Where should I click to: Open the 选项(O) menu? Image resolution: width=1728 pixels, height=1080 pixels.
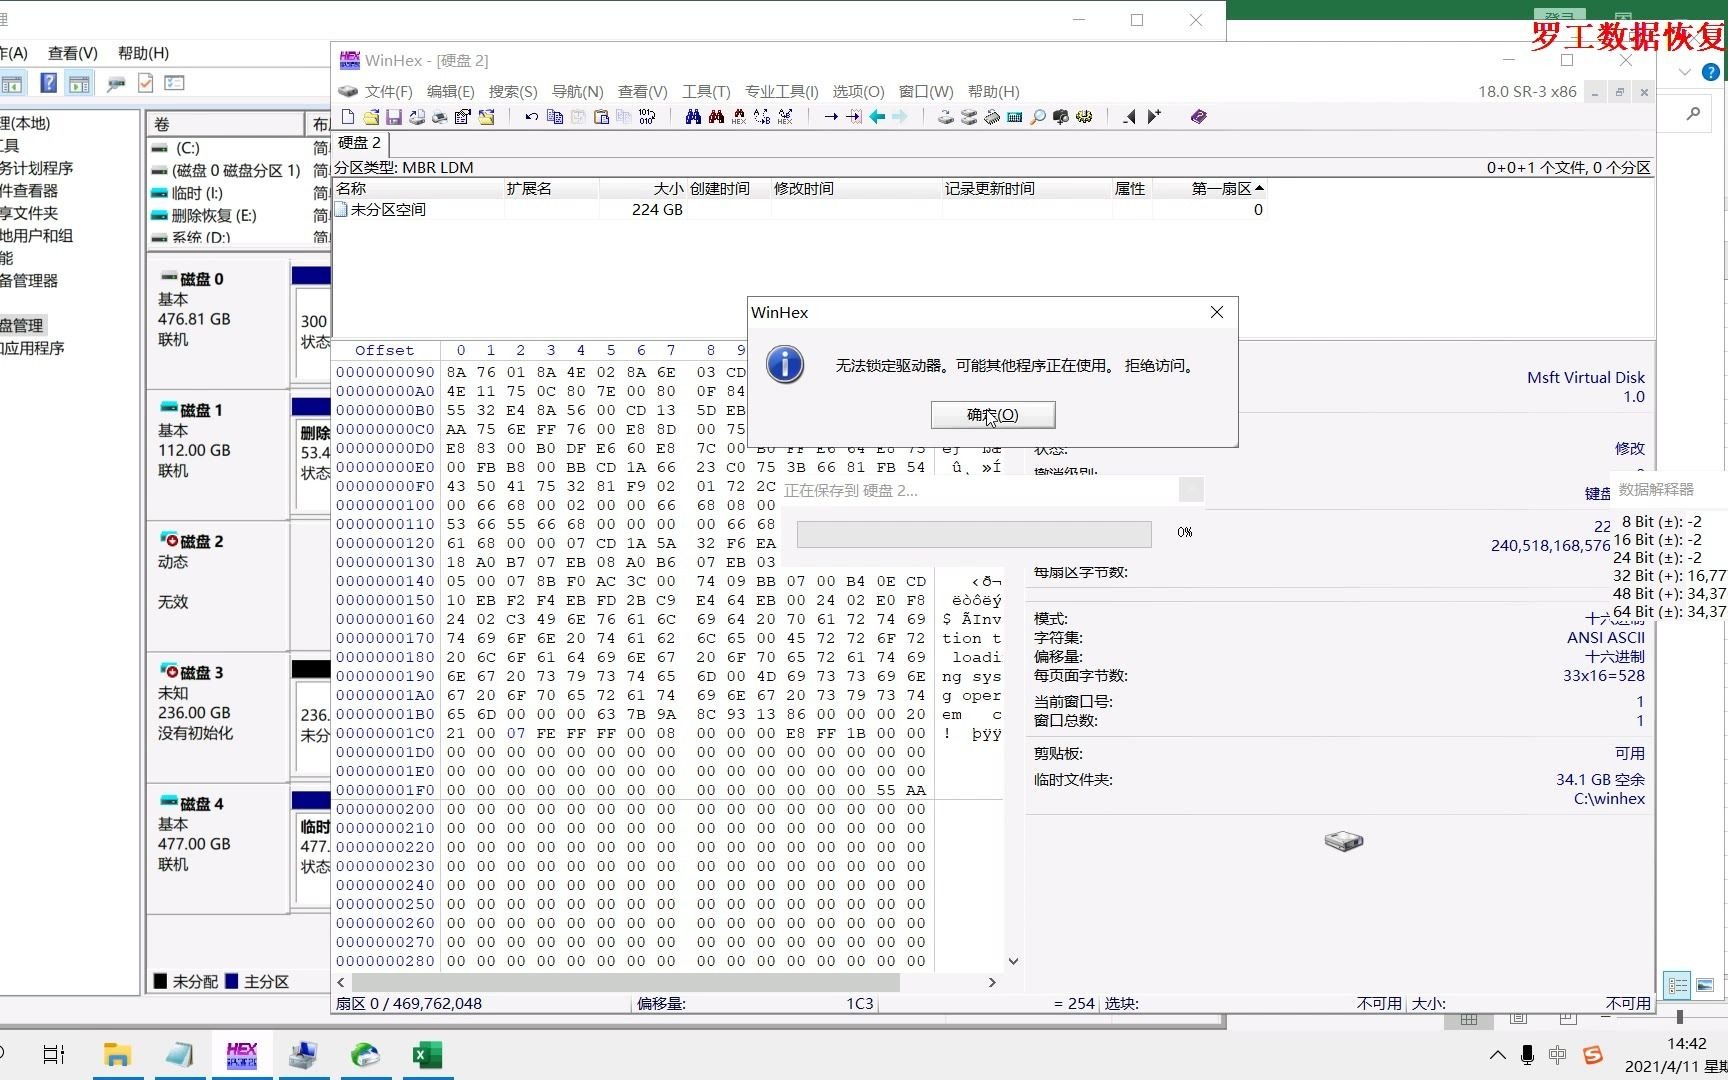point(859,91)
